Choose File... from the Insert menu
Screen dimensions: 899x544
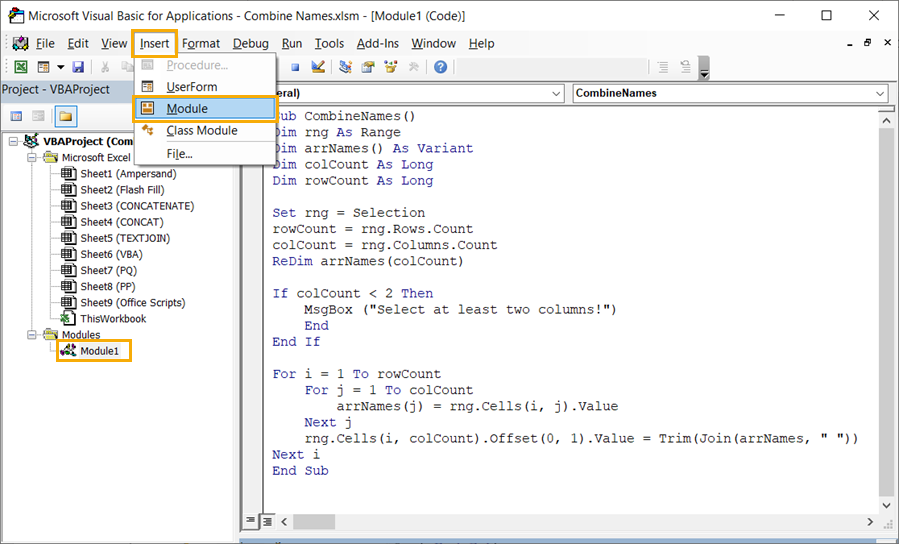205,154
